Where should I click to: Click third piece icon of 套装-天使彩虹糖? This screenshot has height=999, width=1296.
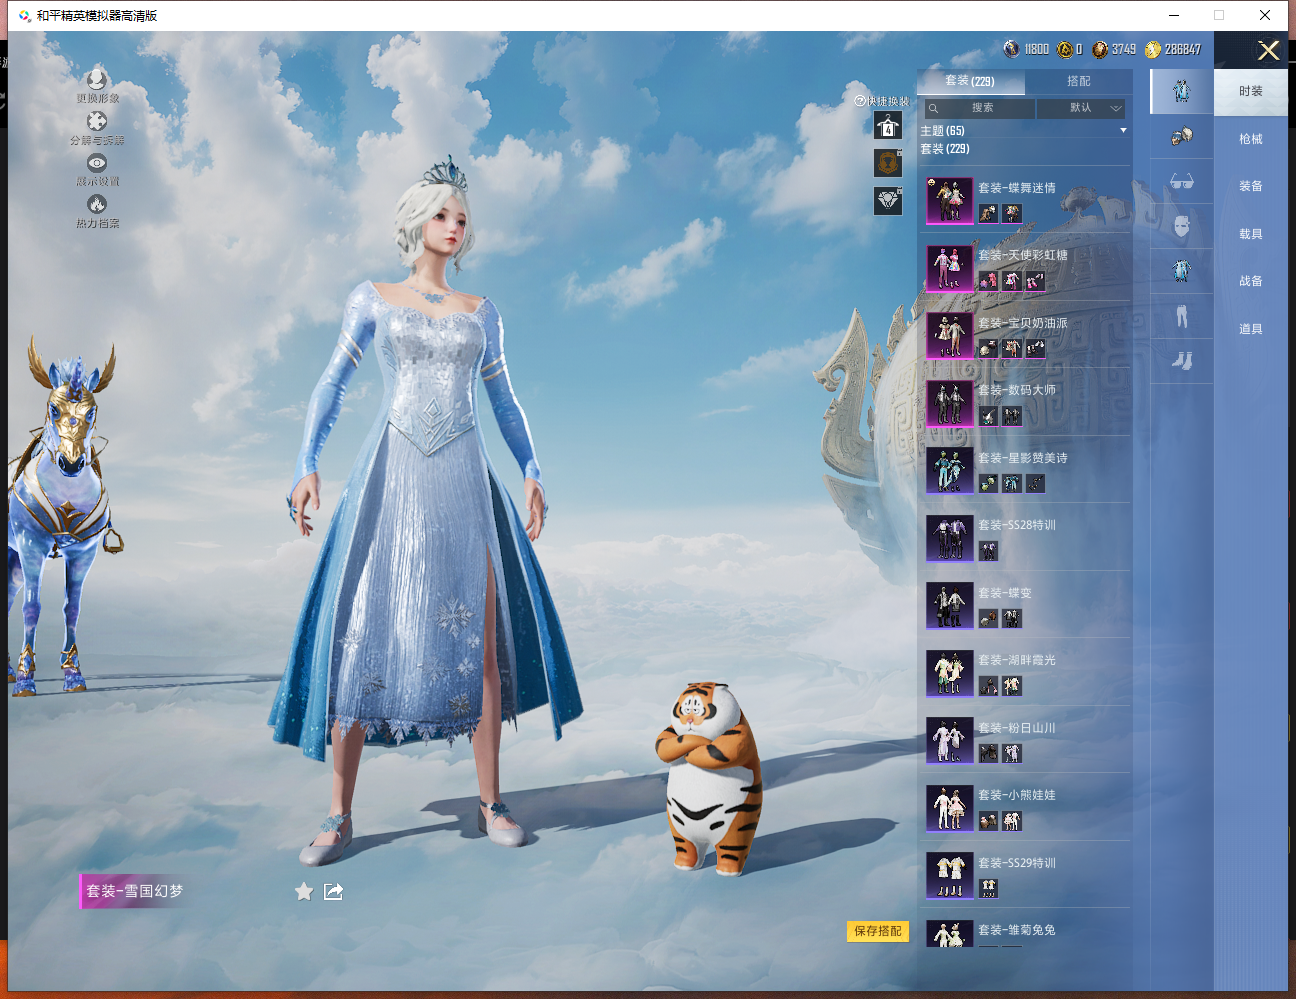point(1035,281)
